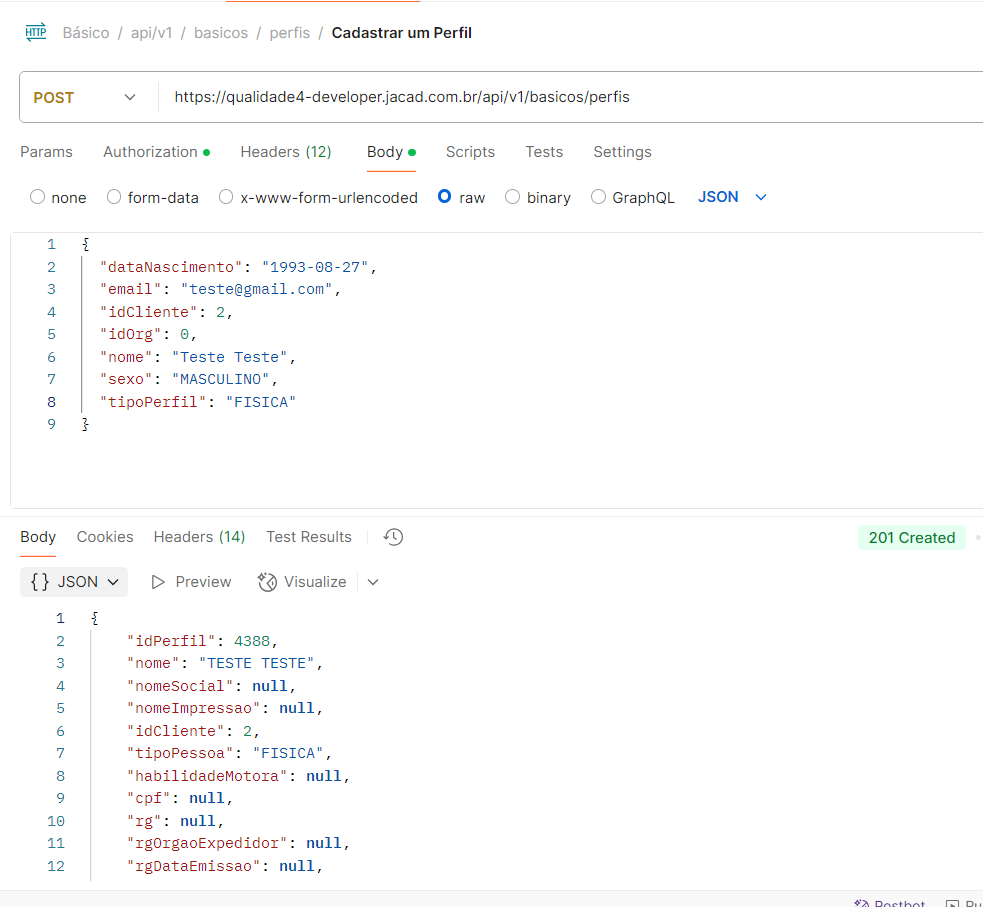
Task: Click the nomeSocial null response line
Action: point(211,686)
